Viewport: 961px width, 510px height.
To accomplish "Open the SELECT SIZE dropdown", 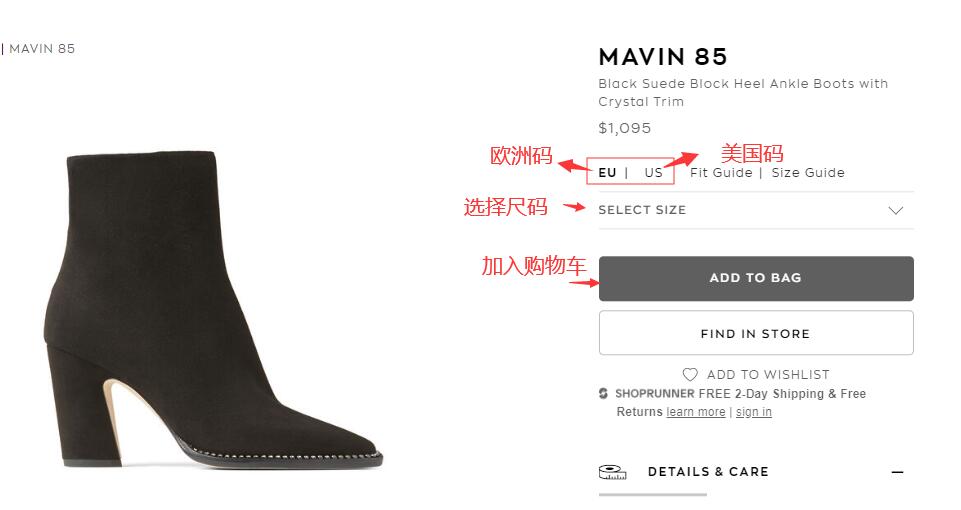I will pyautogui.click(x=756, y=210).
